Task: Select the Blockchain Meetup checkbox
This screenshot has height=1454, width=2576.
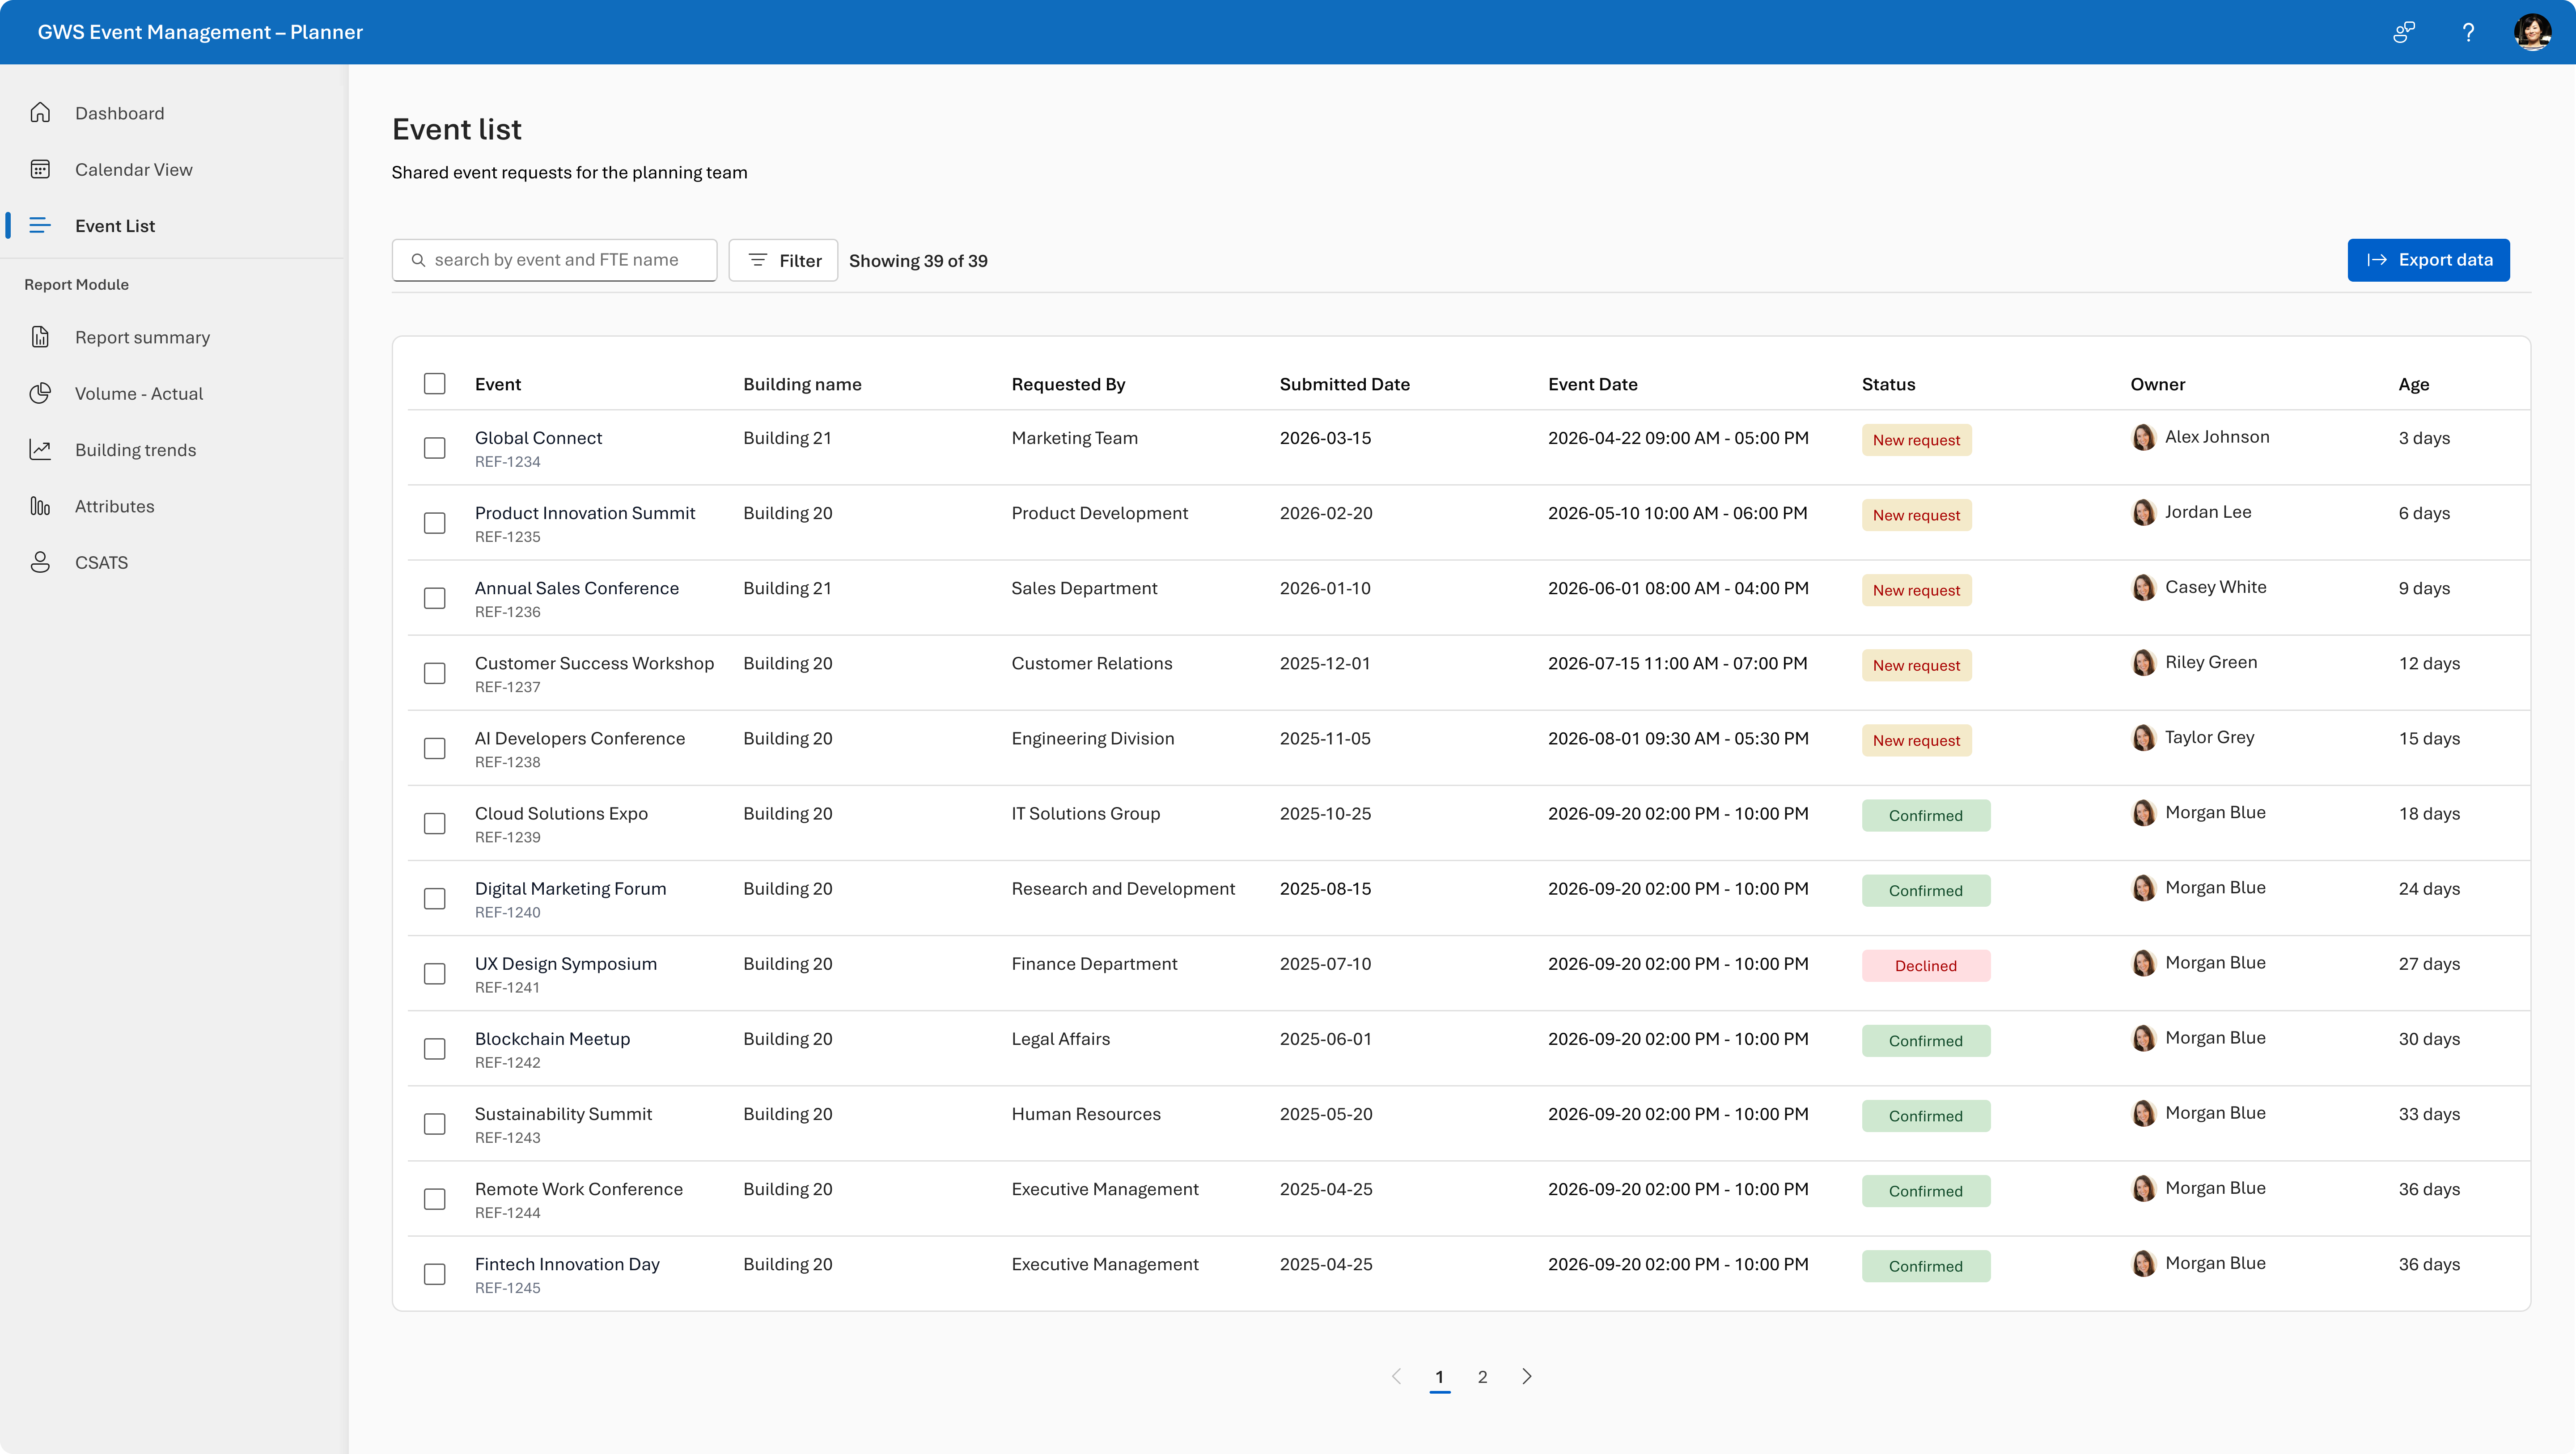Action: tap(434, 1048)
